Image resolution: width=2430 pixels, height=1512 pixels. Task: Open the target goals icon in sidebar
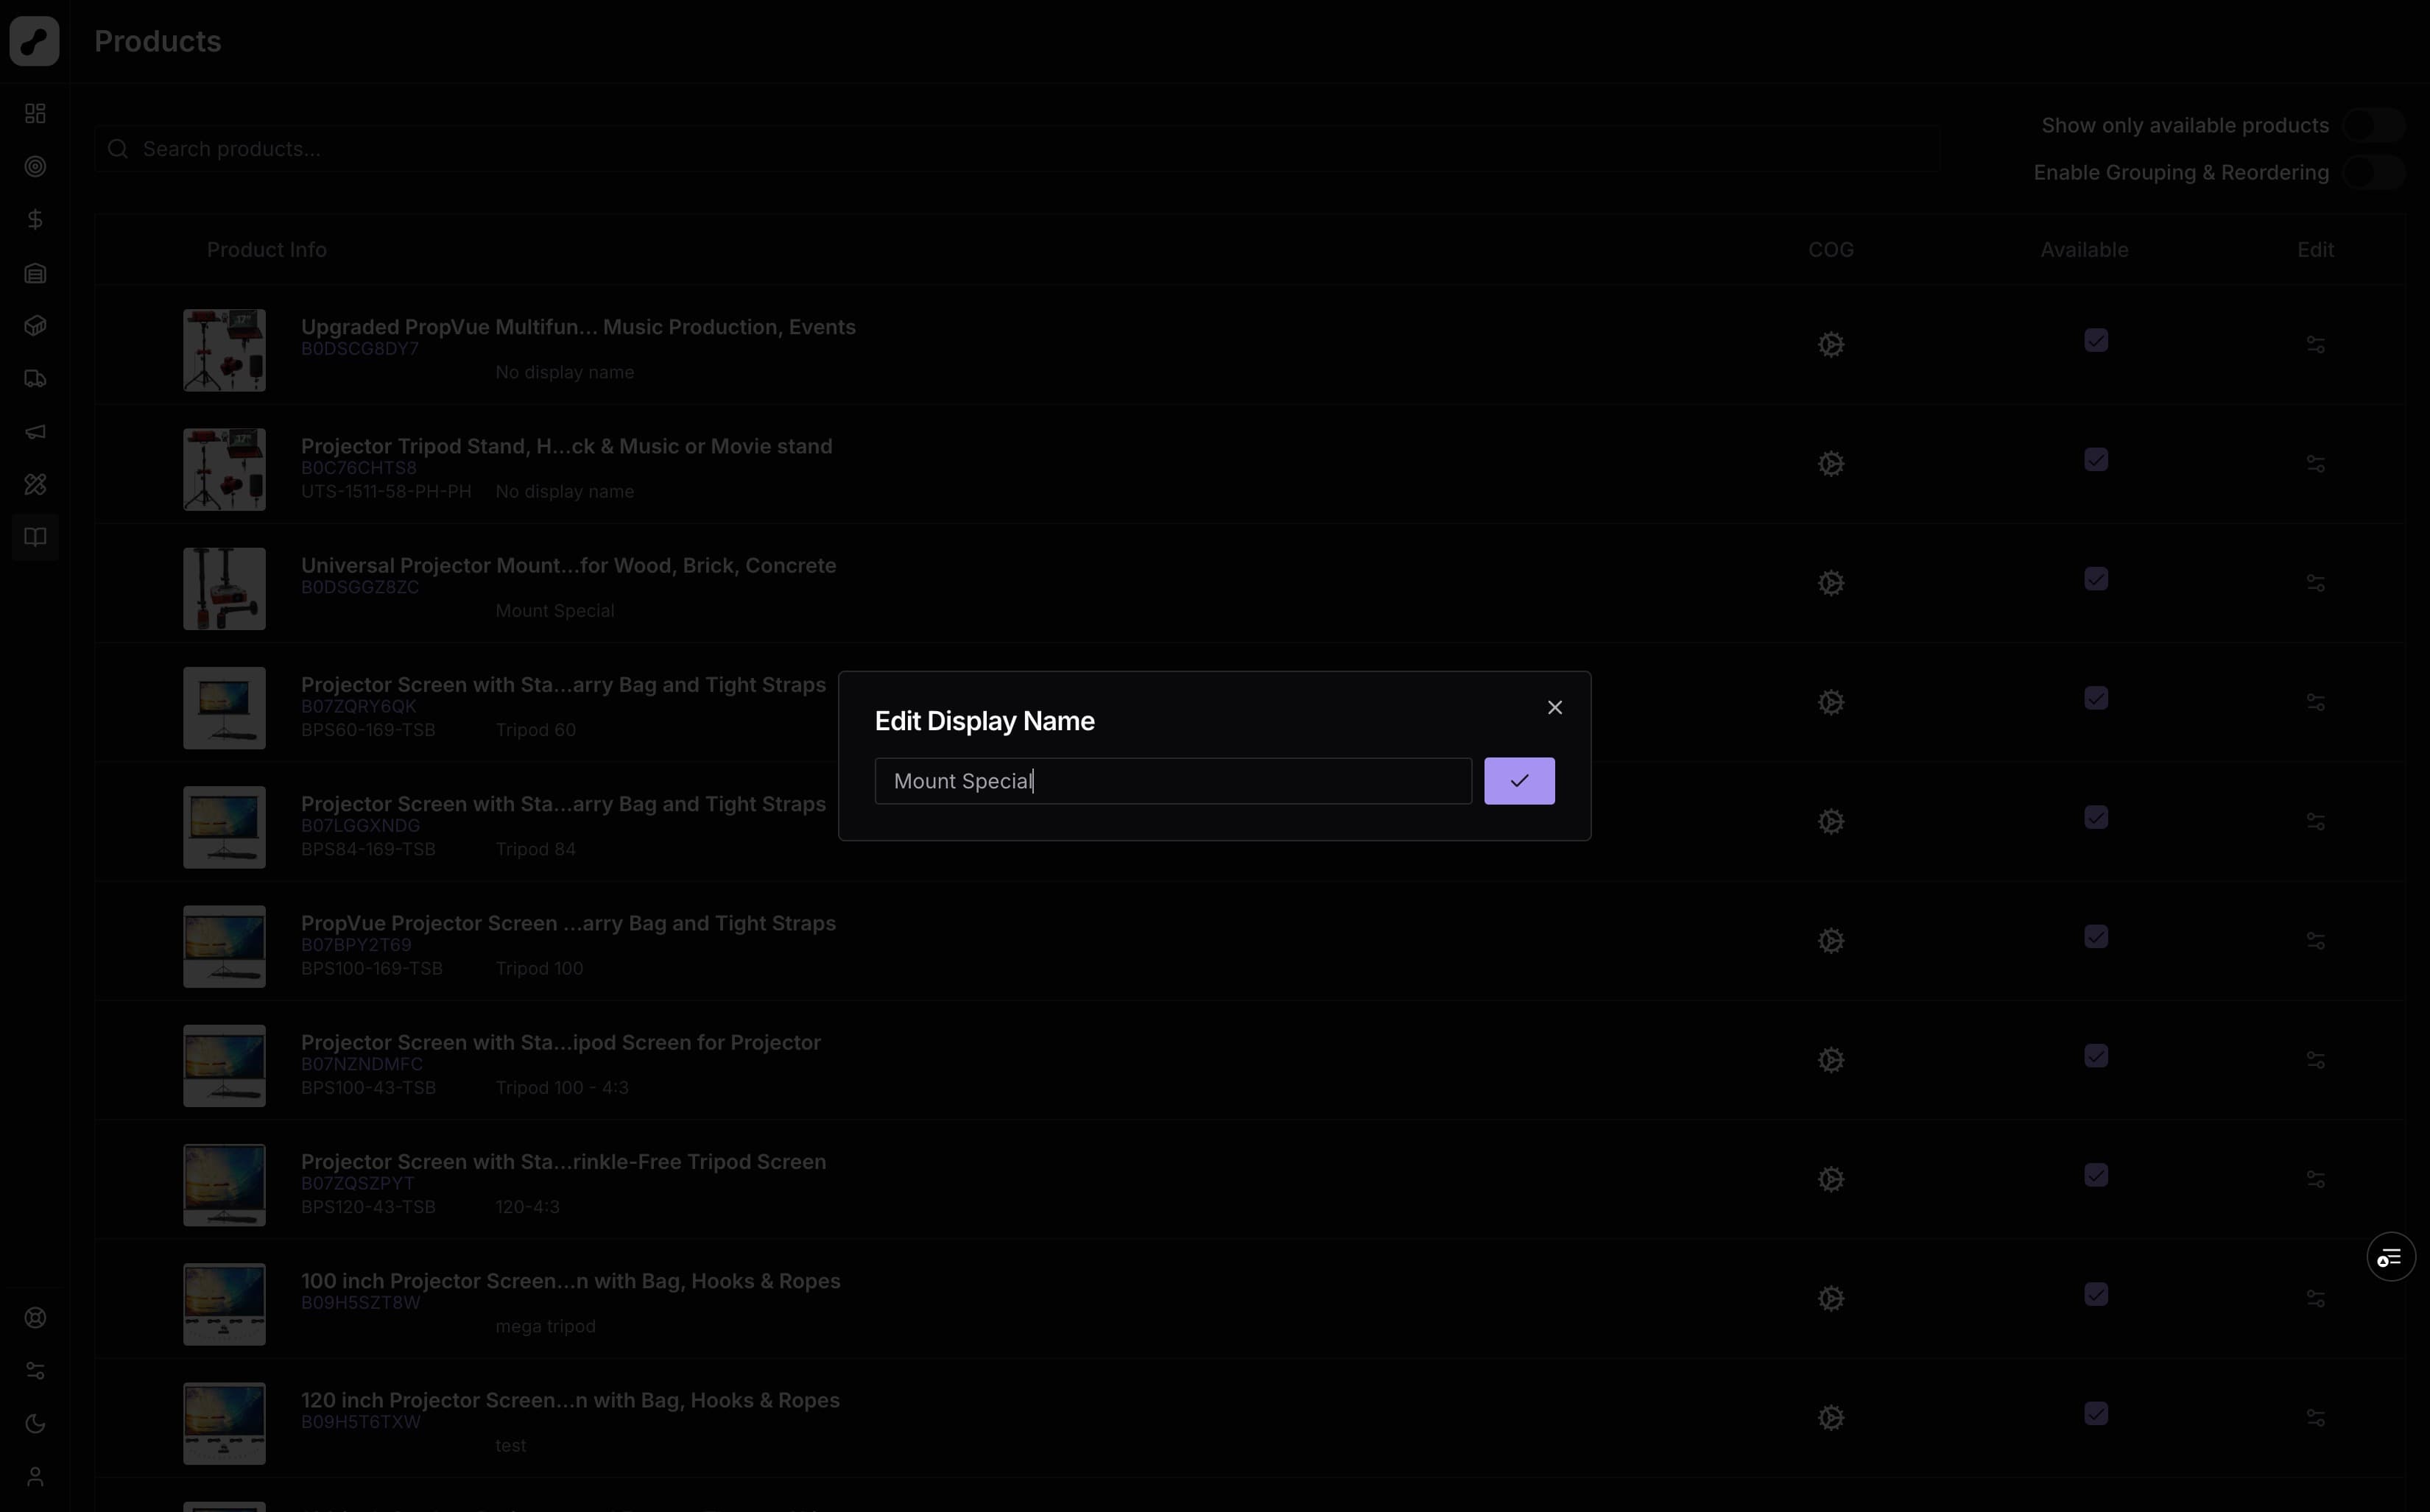(35, 166)
